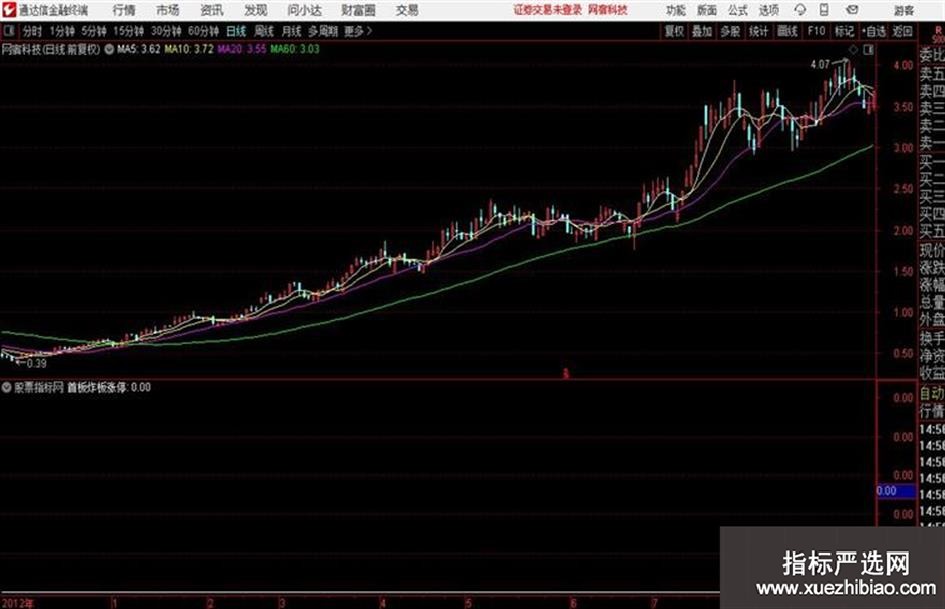Open the sub-indicator 股票指标网 settings circle
The width and height of the screenshot is (945, 609).
pos(6,388)
